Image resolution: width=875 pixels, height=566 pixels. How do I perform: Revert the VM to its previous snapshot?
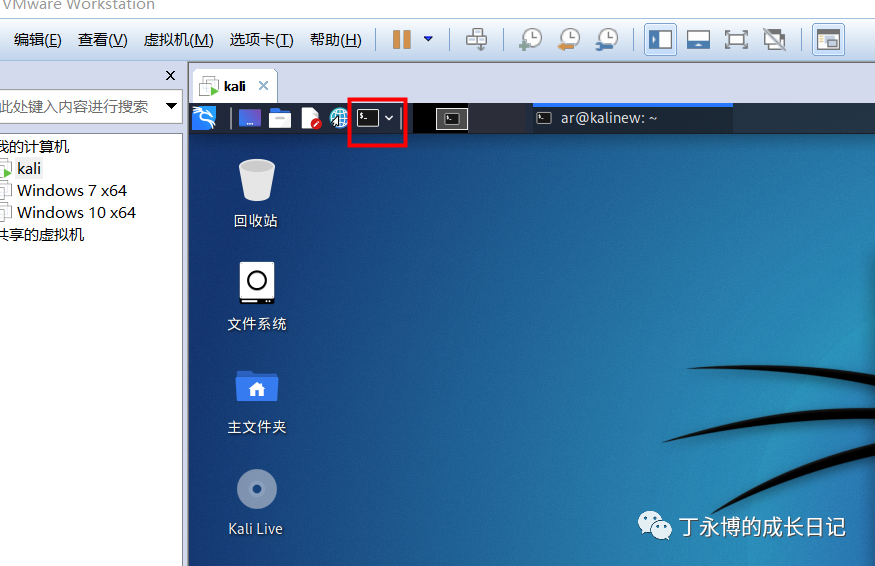(x=569, y=40)
